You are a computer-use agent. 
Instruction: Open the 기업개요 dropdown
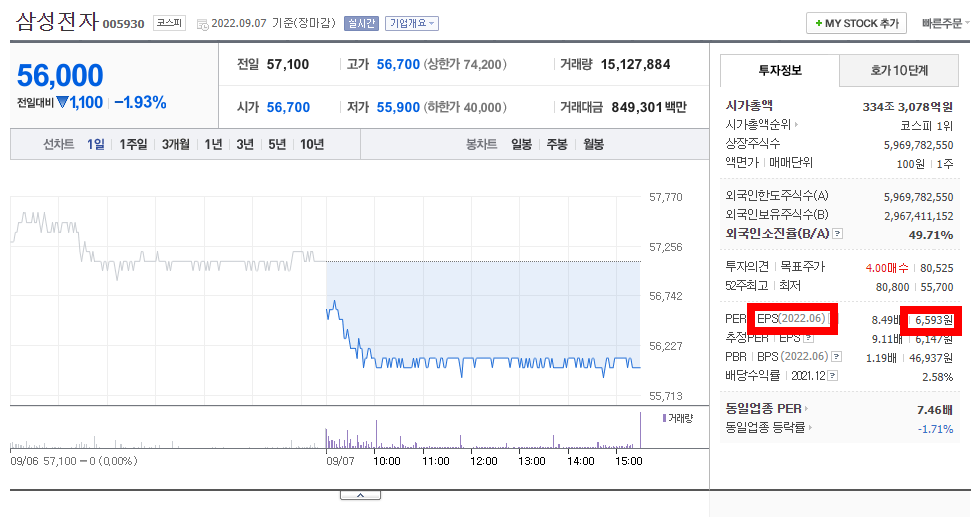click(412, 23)
